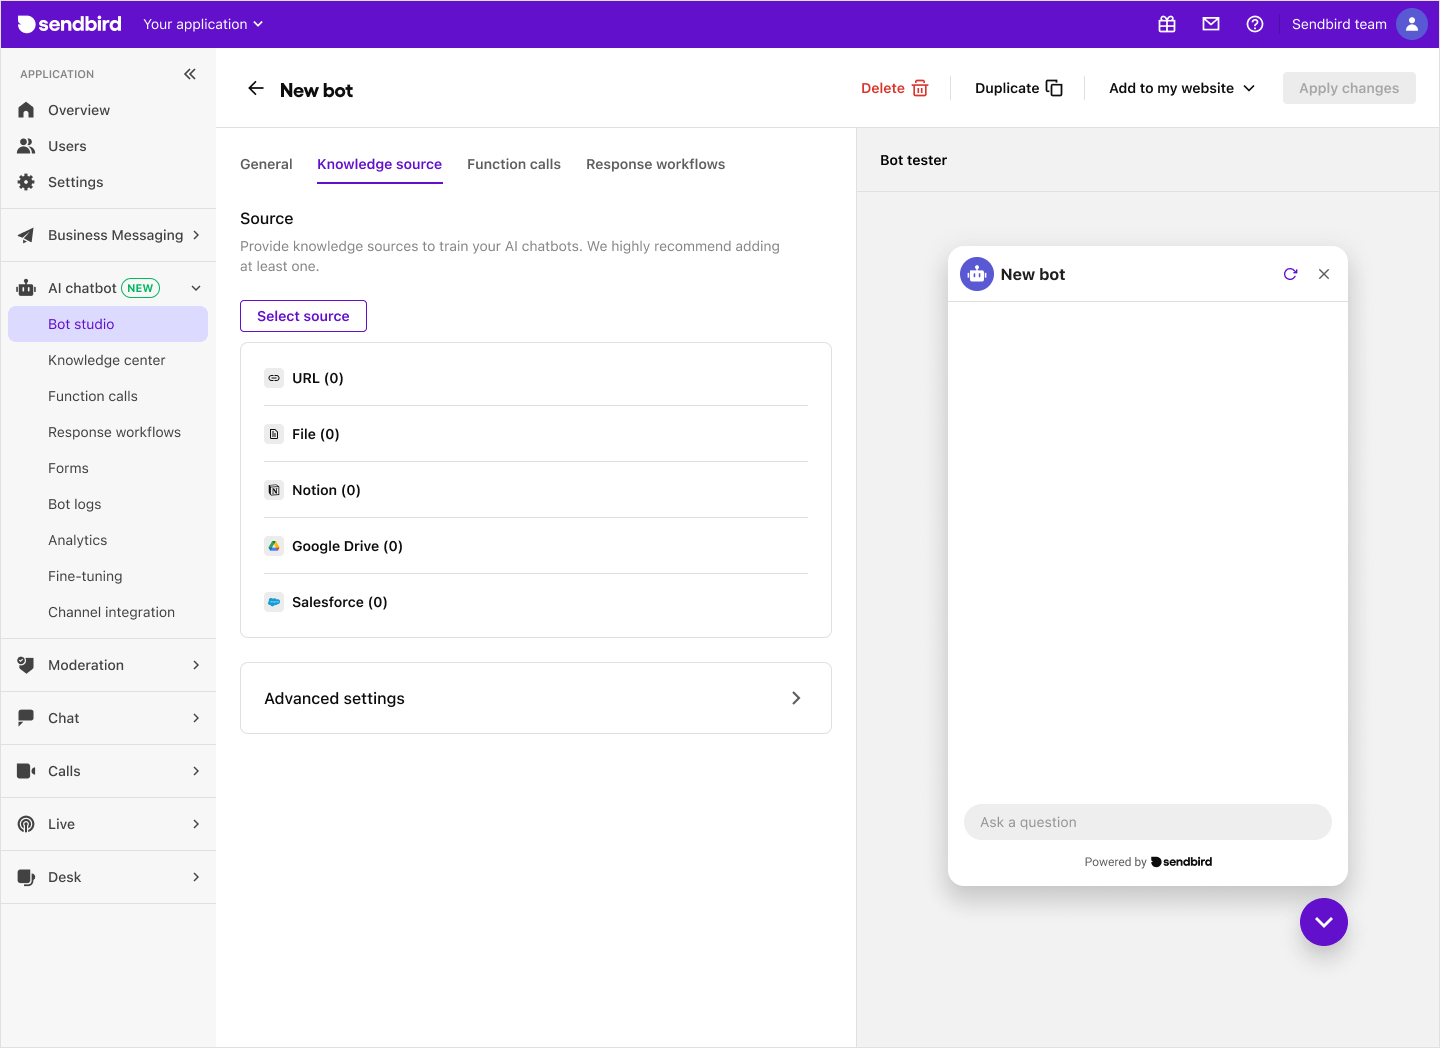Select the Knowledge source tab
This screenshot has height=1048, width=1440.
pos(379,164)
